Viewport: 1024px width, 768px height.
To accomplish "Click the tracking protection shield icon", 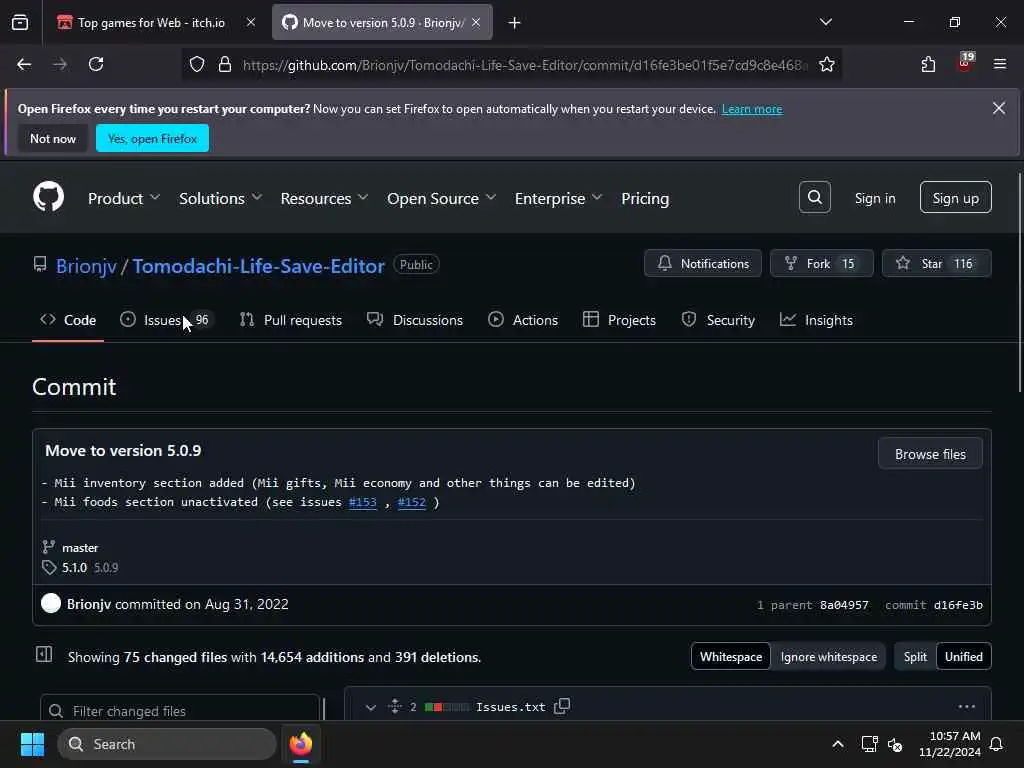I will (197, 64).
